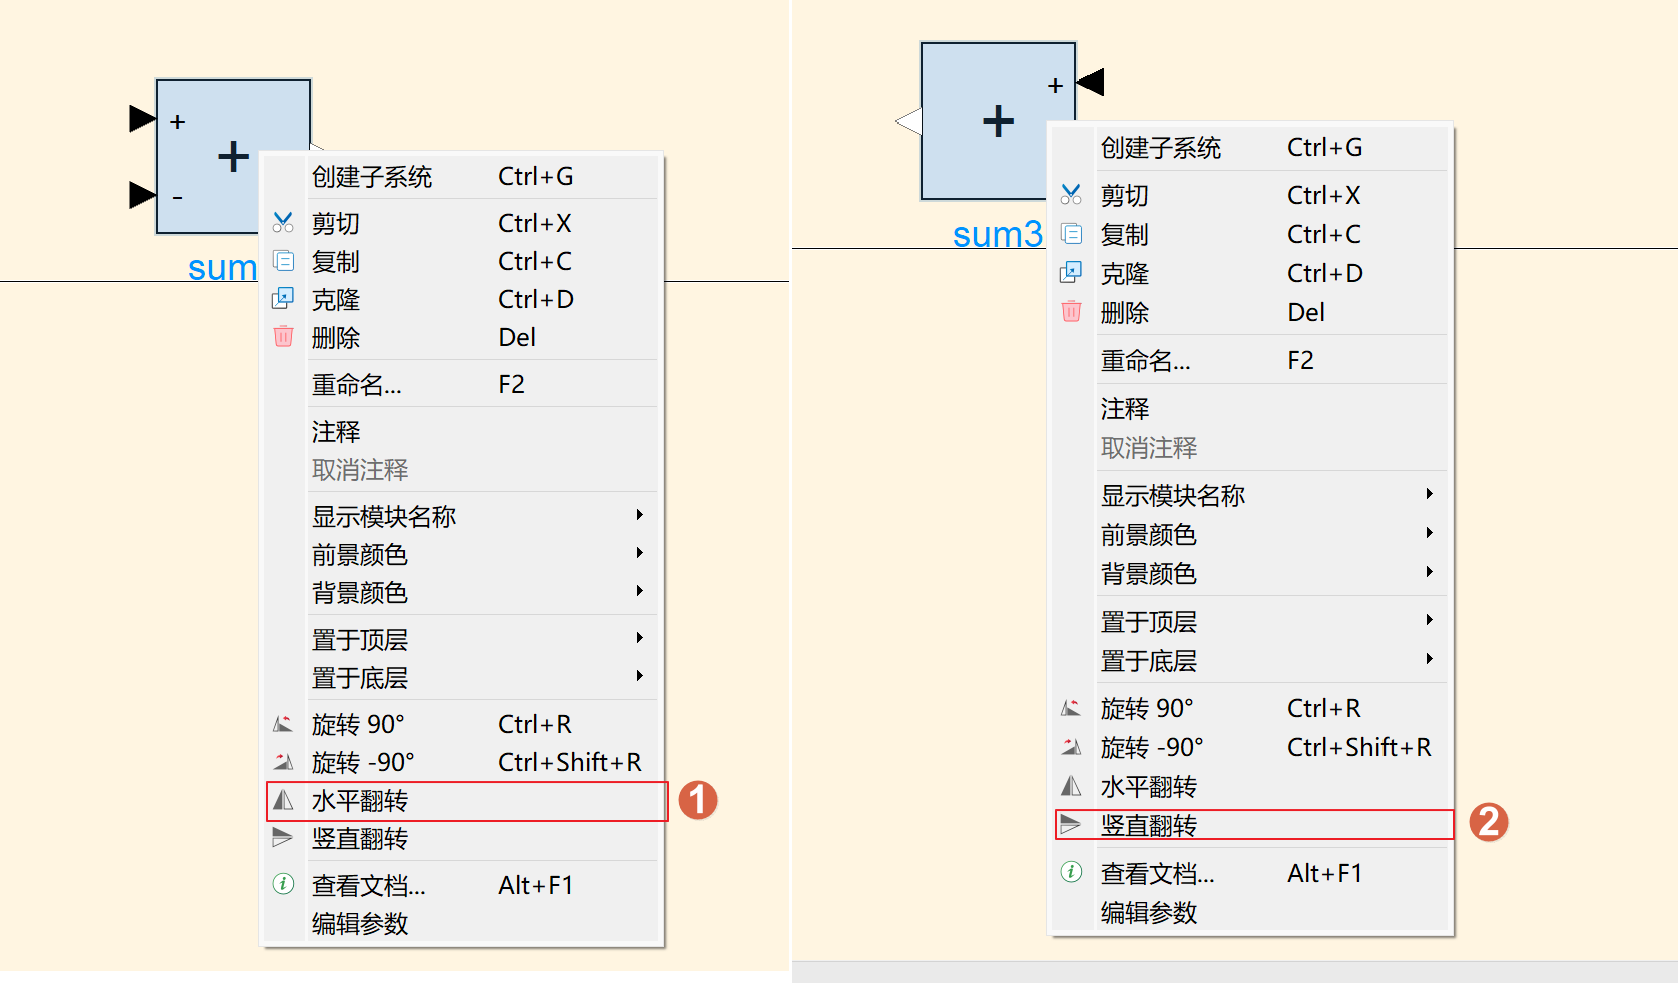Choose 创建子系统 in the sum block's menu
The width and height of the screenshot is (1679, 986).
[371, 177]
